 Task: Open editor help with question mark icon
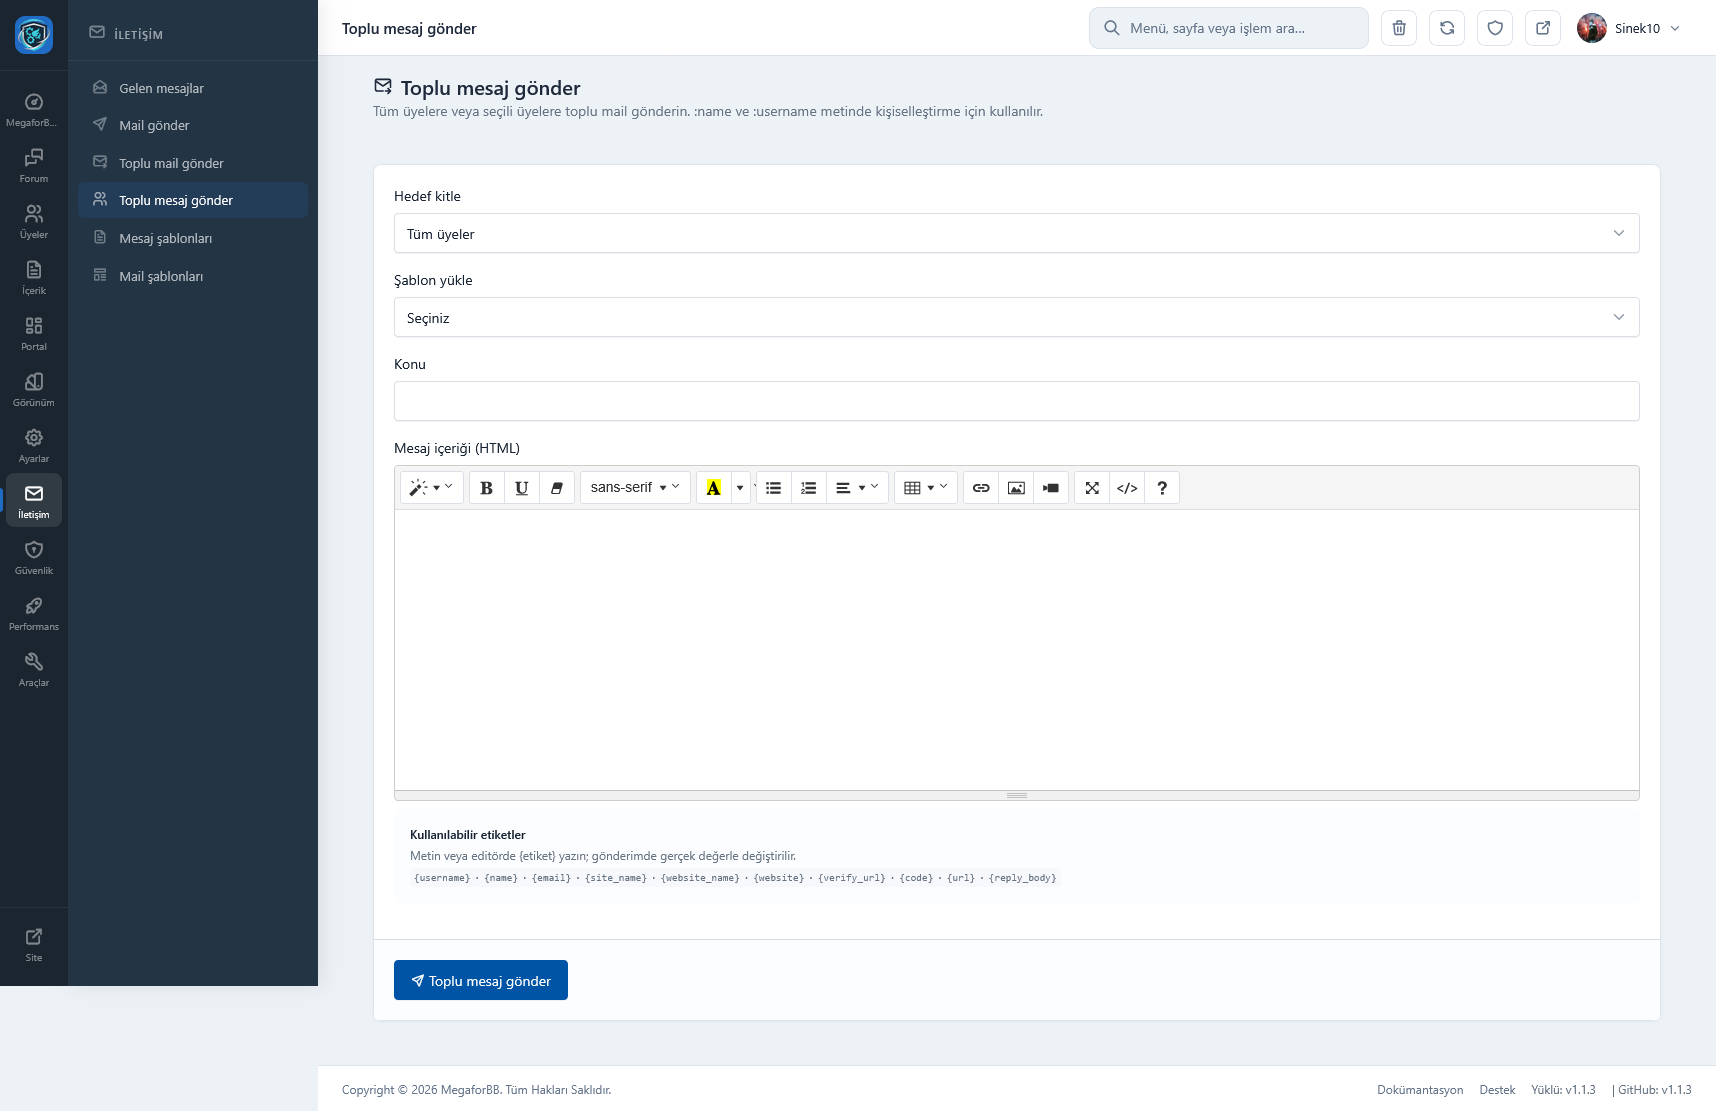(1162, 488)
